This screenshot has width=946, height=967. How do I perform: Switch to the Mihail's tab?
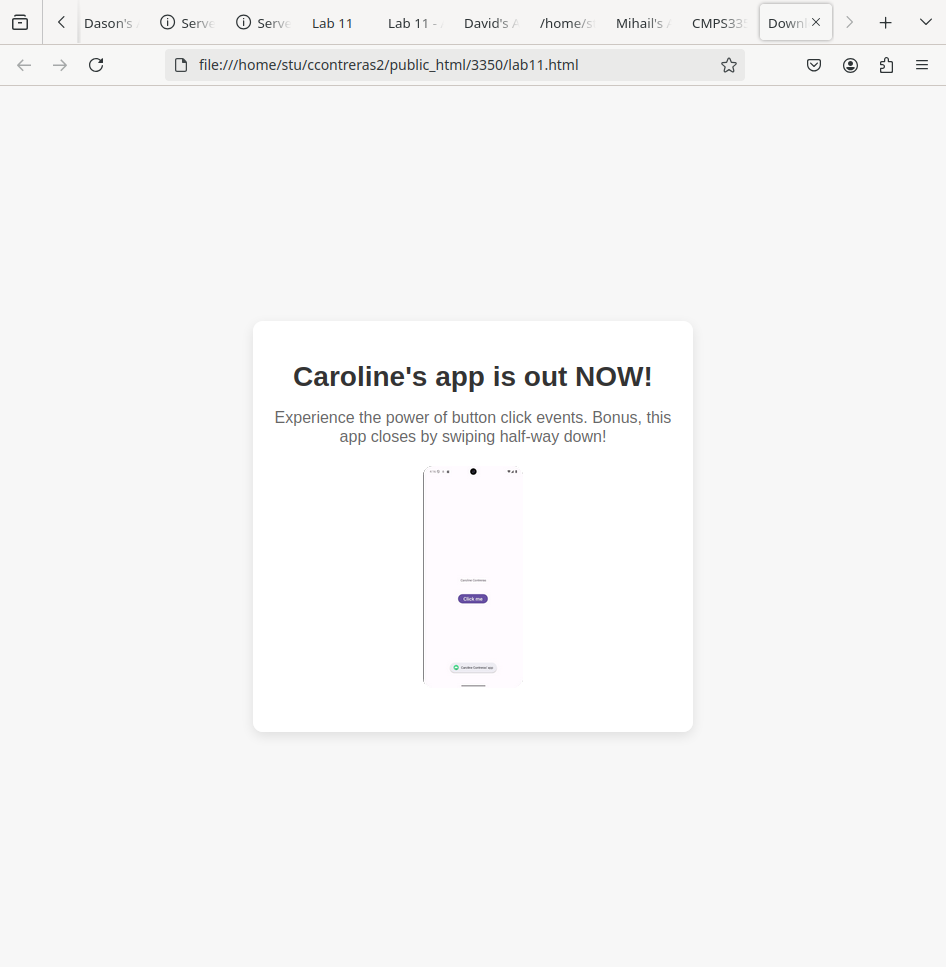click(x=642, y=22)
